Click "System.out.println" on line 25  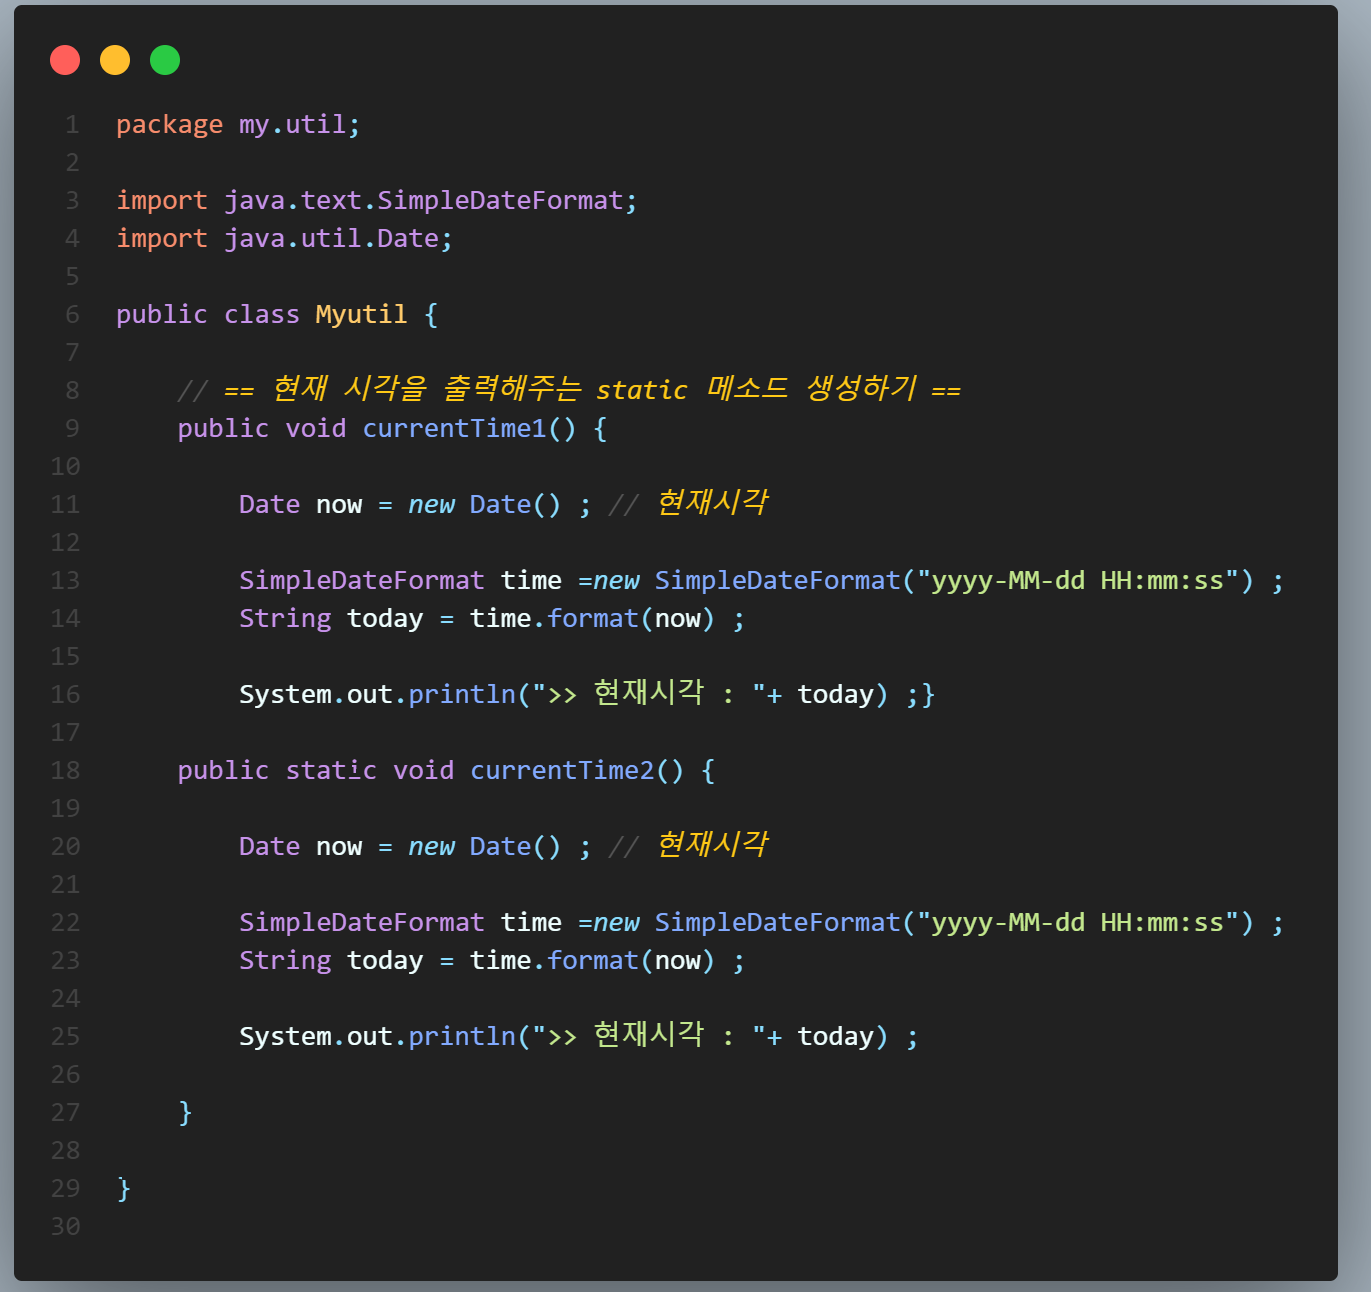tap(377, 1037)
